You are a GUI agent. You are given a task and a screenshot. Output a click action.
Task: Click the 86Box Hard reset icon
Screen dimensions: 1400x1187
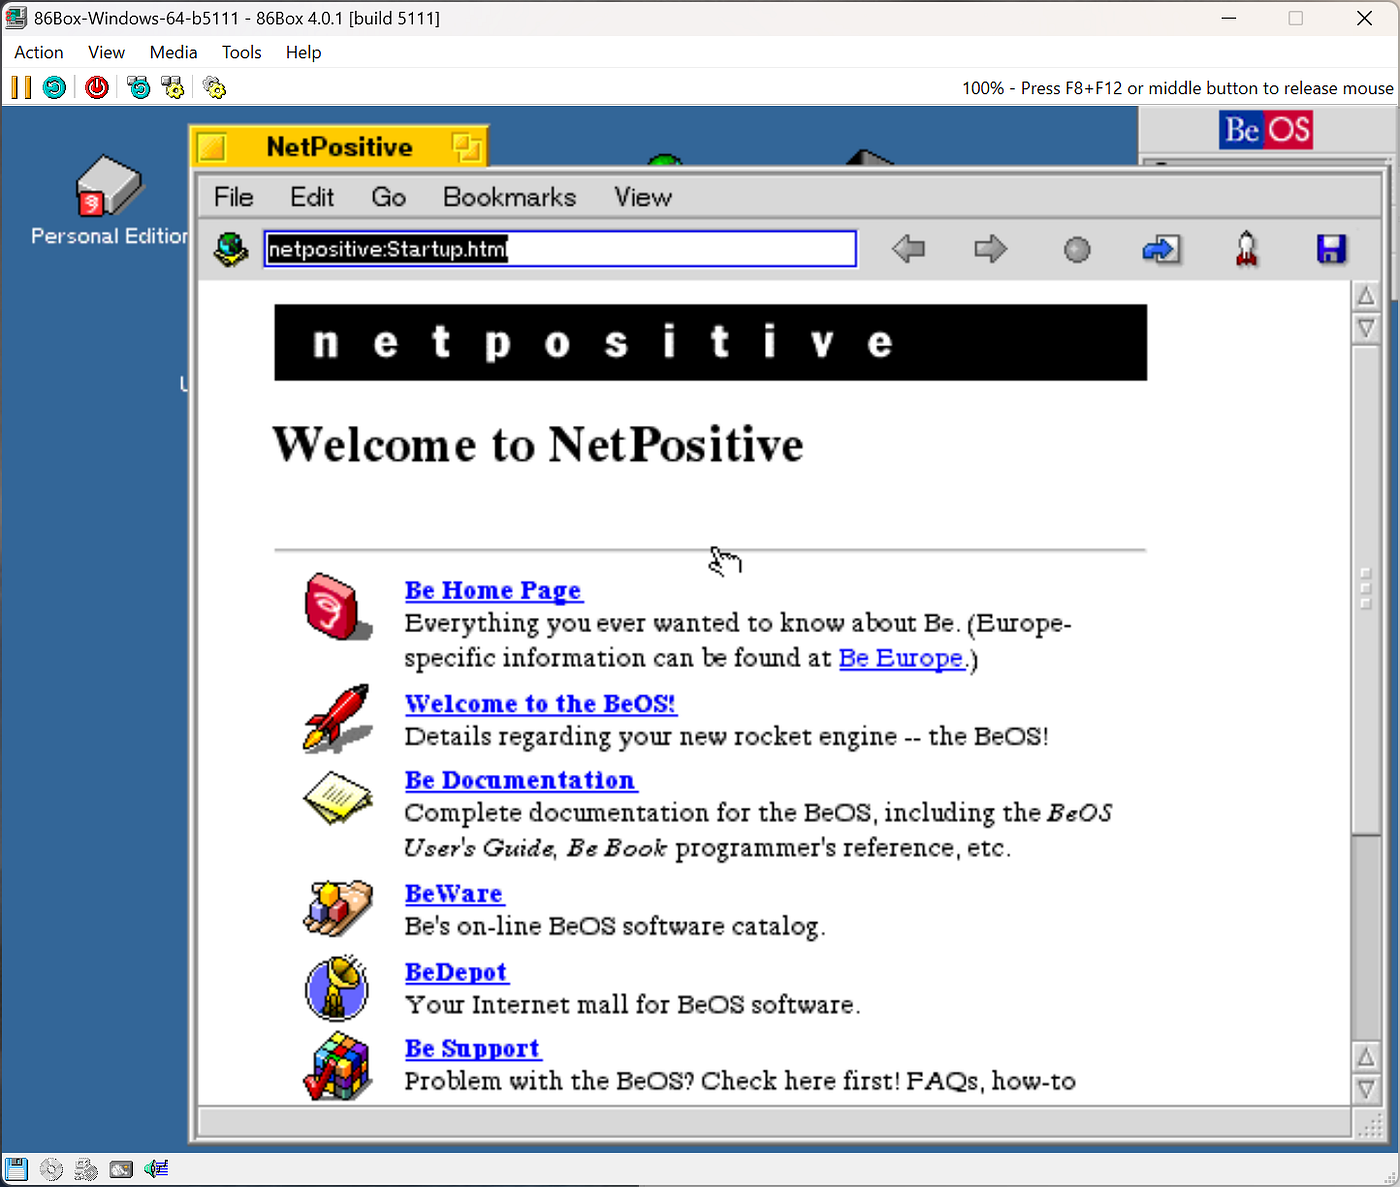click(55, 88)
